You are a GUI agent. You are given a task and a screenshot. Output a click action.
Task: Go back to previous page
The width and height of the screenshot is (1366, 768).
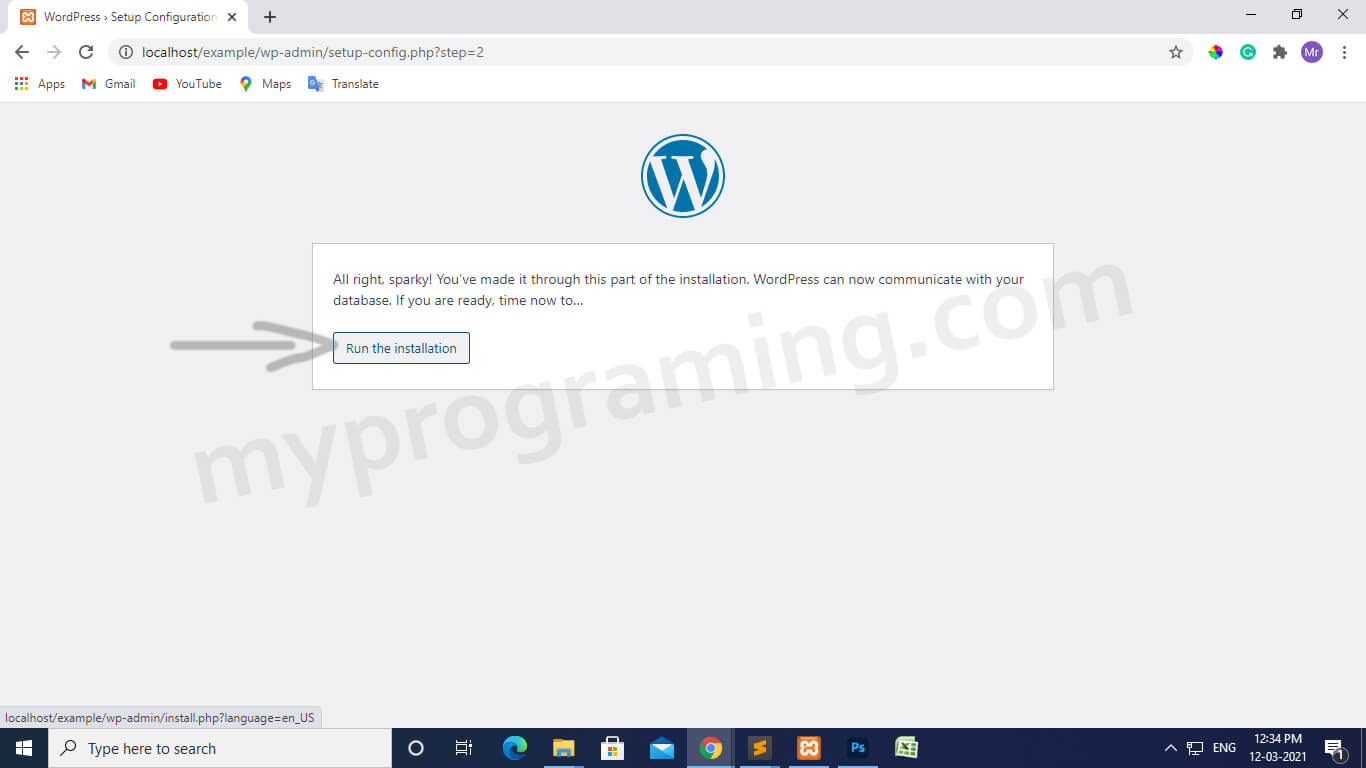click(22, 52)
